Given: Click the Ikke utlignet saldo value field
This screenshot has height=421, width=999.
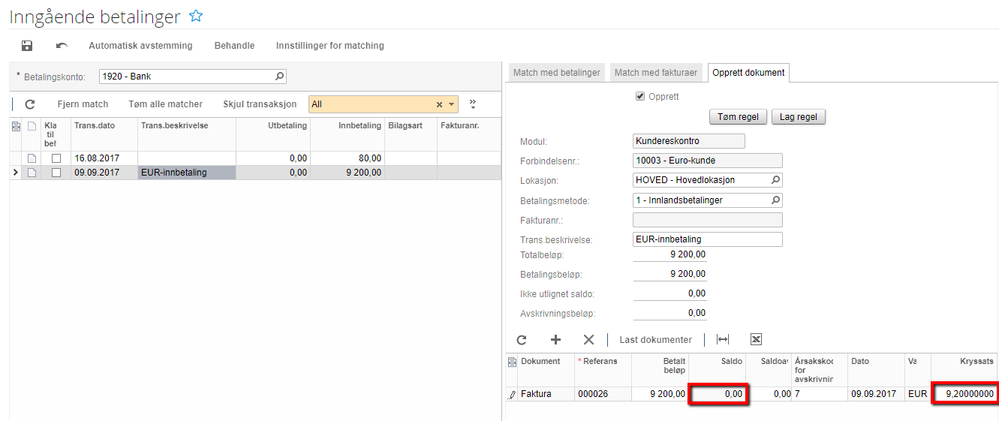Looking at the screenshot, I should [670, 294].
